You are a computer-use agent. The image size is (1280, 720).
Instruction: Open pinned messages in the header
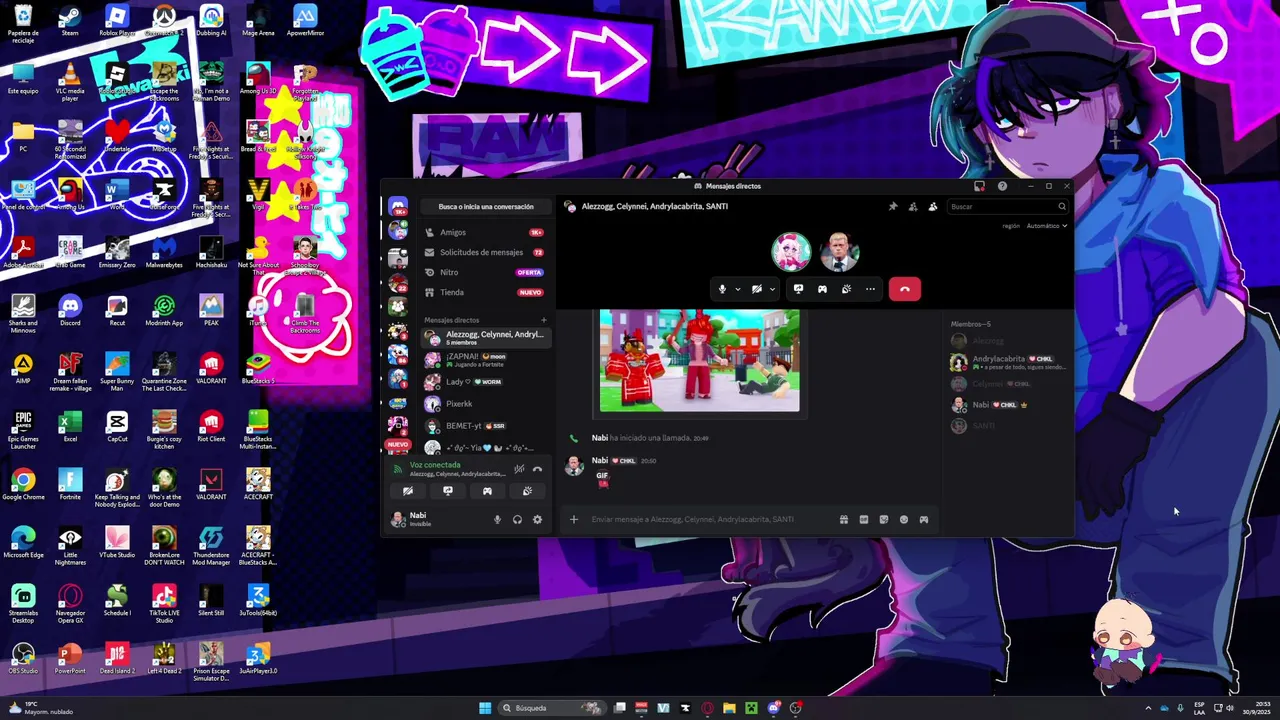[x=893, y=207]
